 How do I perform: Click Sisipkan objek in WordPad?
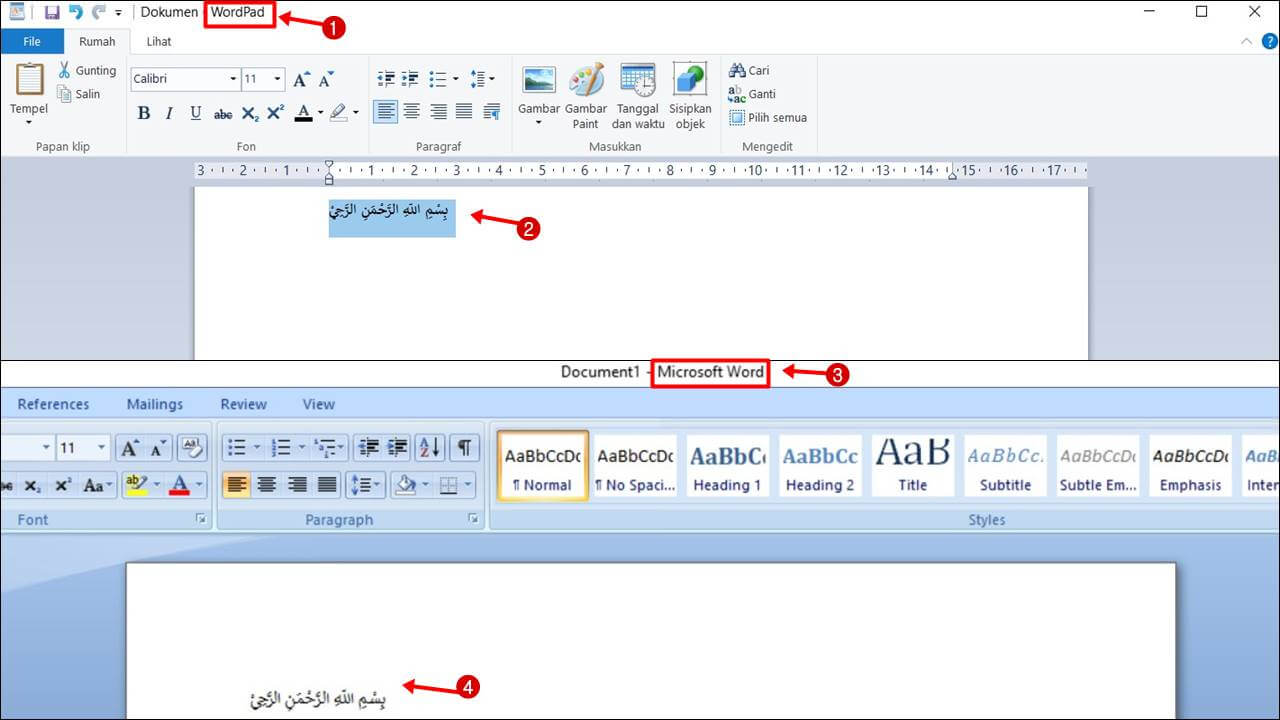coord(690,97)
